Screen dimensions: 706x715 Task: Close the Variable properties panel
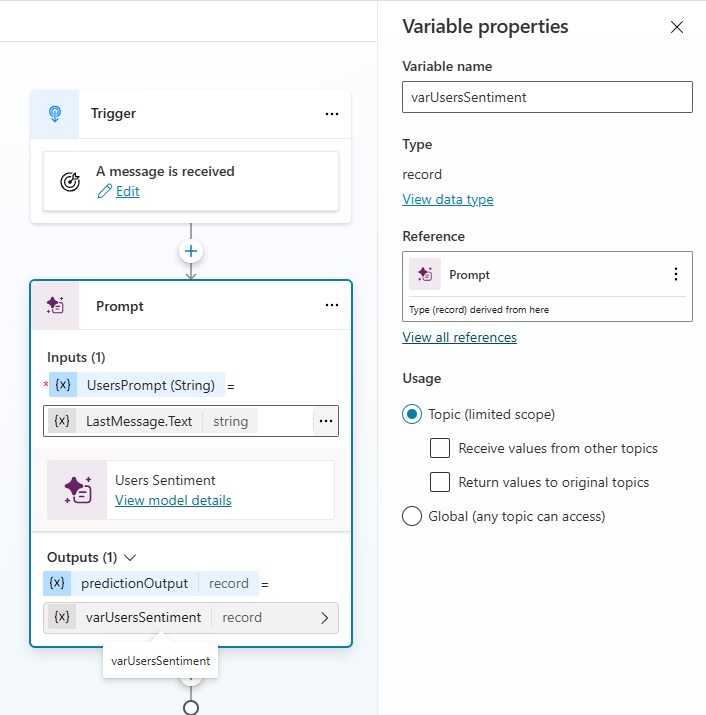point(677,27)
